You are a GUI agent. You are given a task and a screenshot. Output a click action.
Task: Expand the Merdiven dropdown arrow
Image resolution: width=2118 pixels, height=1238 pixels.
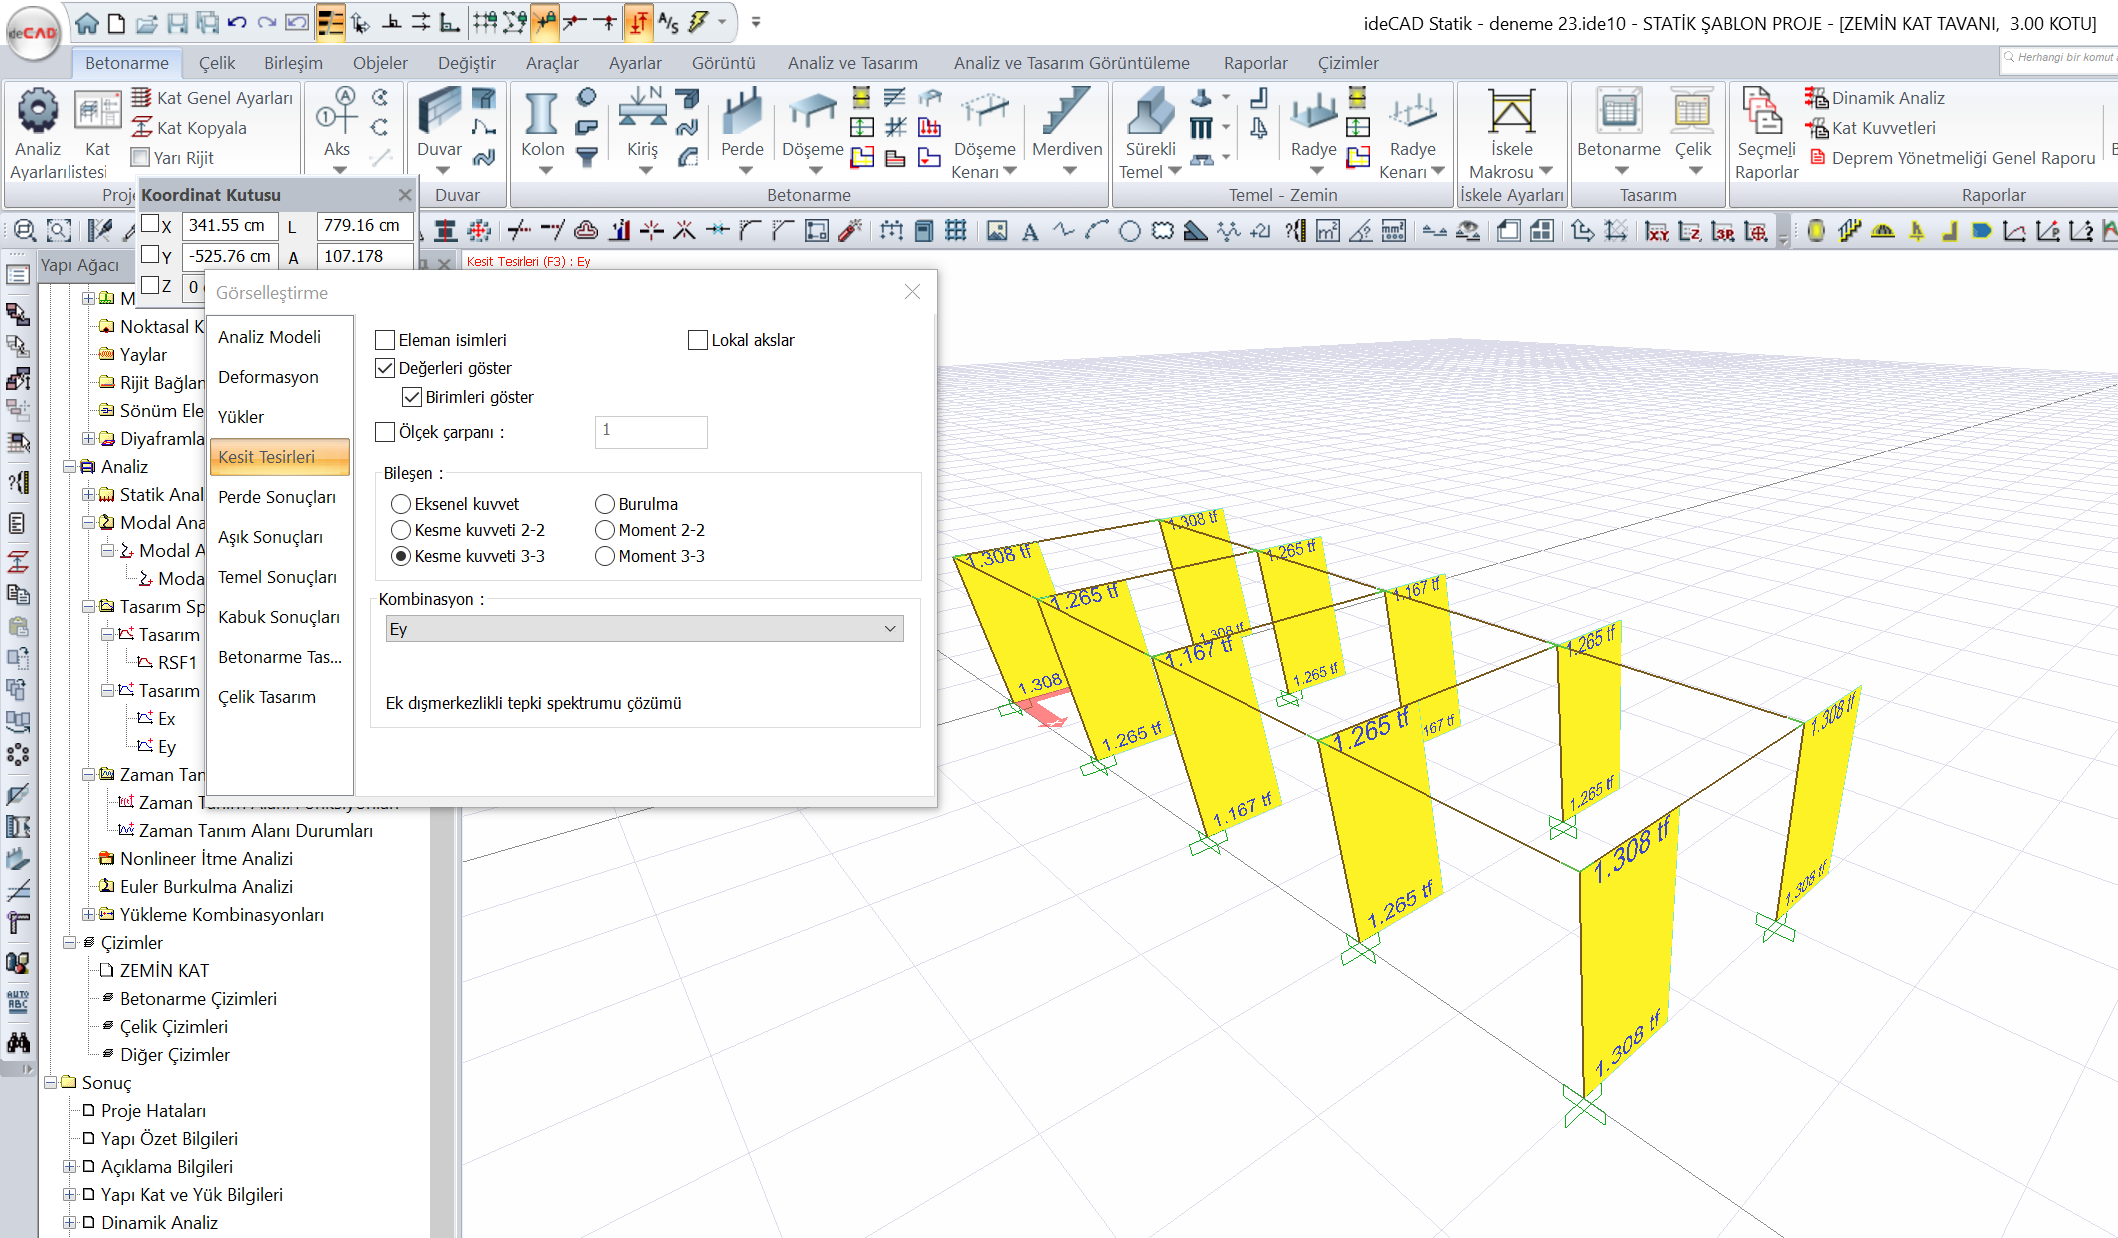[x=1070, y=171]
